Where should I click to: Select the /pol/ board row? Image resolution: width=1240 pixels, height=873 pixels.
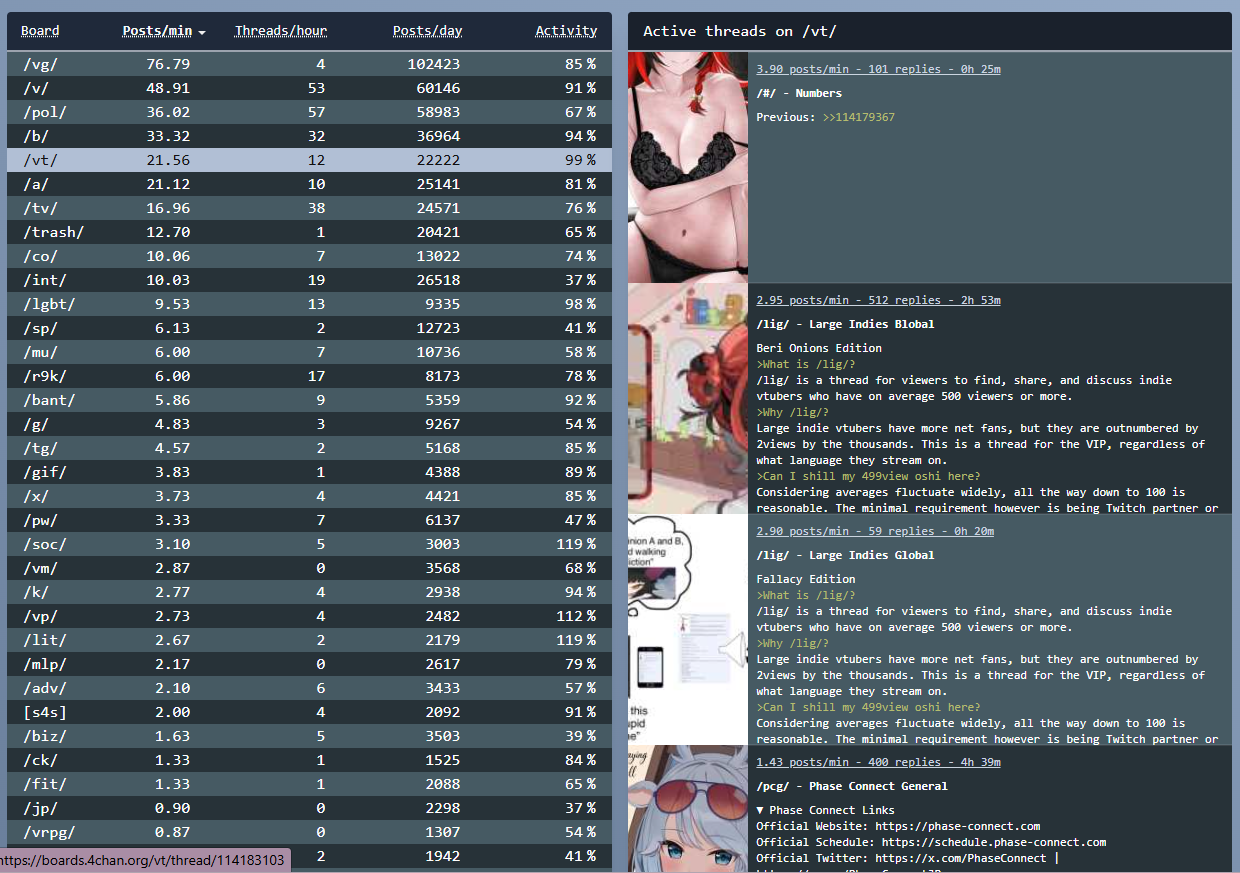pyautogui.click(x=309, y=112)
